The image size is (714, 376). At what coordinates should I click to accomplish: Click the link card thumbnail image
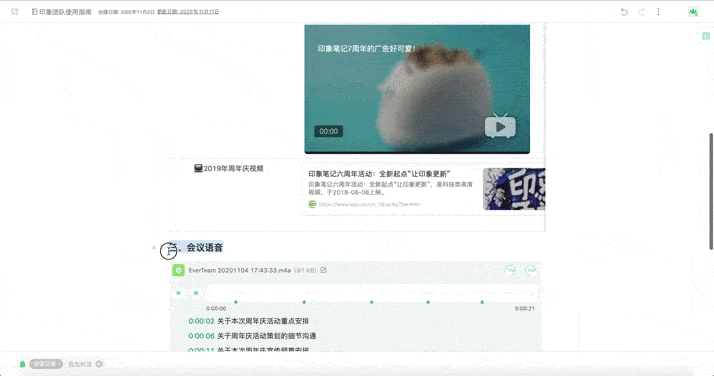514,189
